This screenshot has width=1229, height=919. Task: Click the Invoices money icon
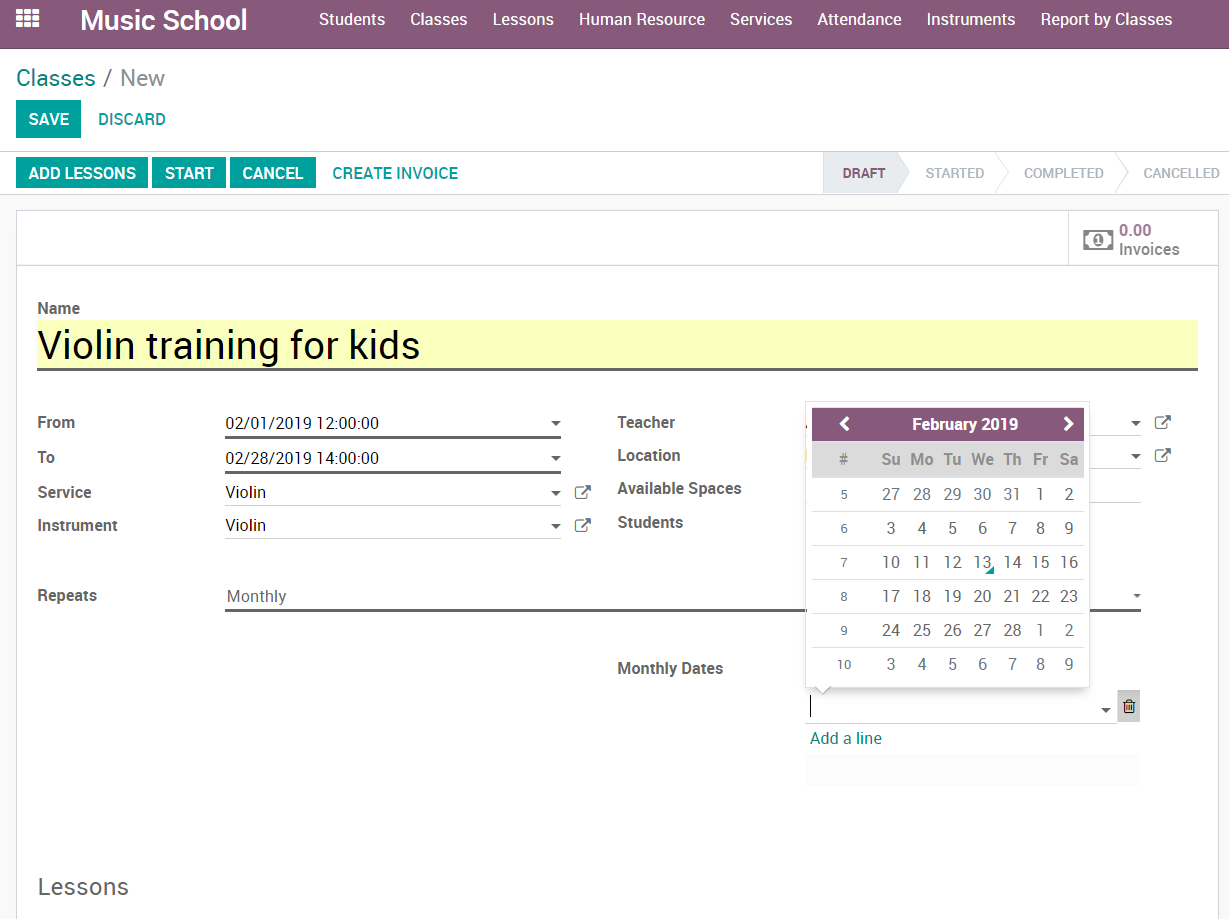coord(1097,240)
